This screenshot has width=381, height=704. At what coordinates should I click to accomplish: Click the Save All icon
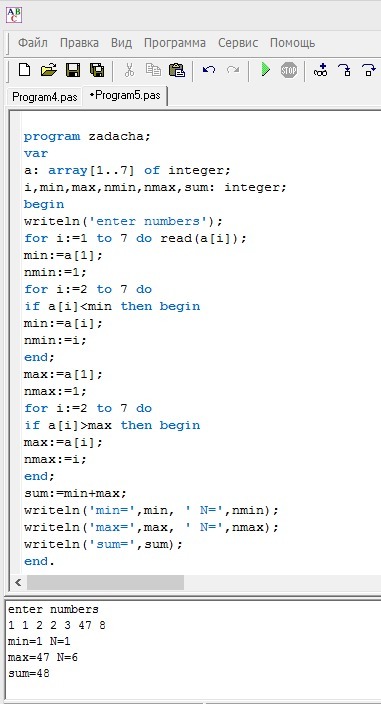97,70
